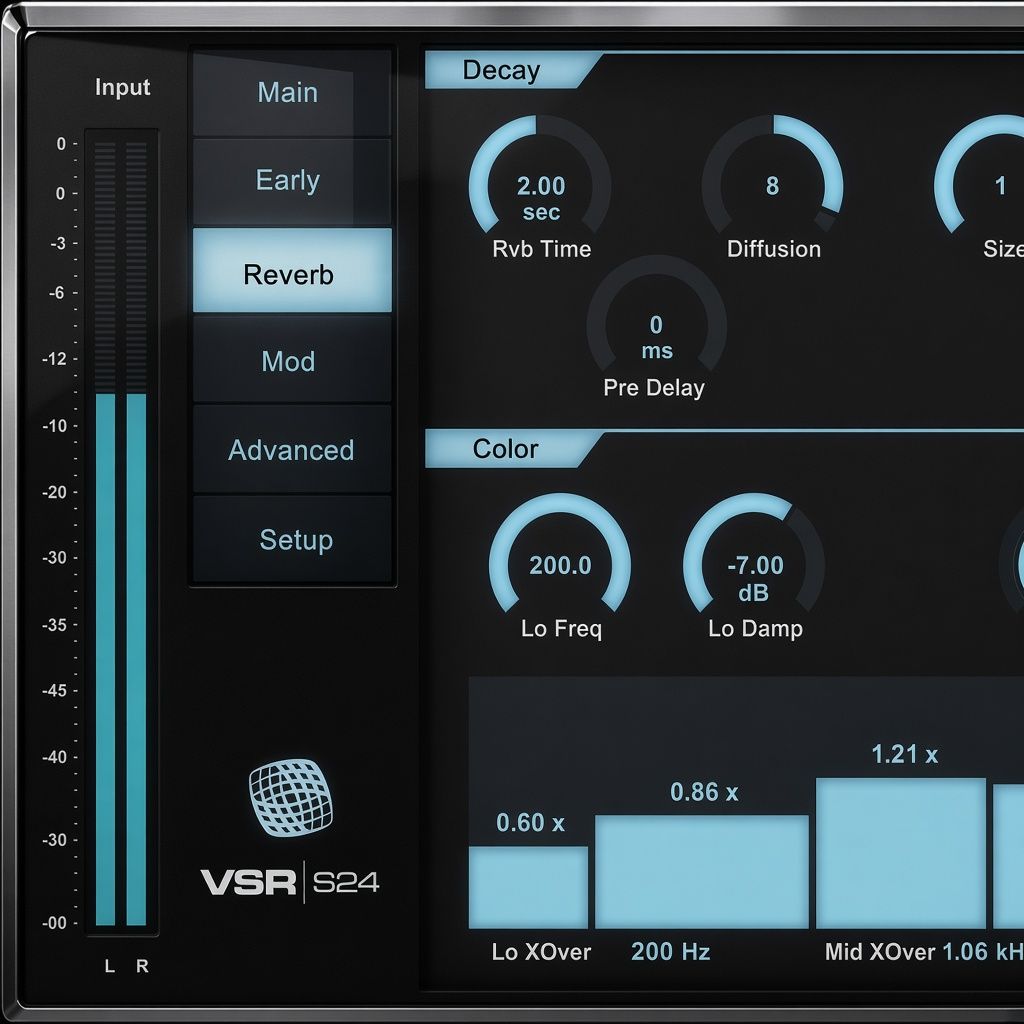Select the Reverb tab

click(292, 270)
